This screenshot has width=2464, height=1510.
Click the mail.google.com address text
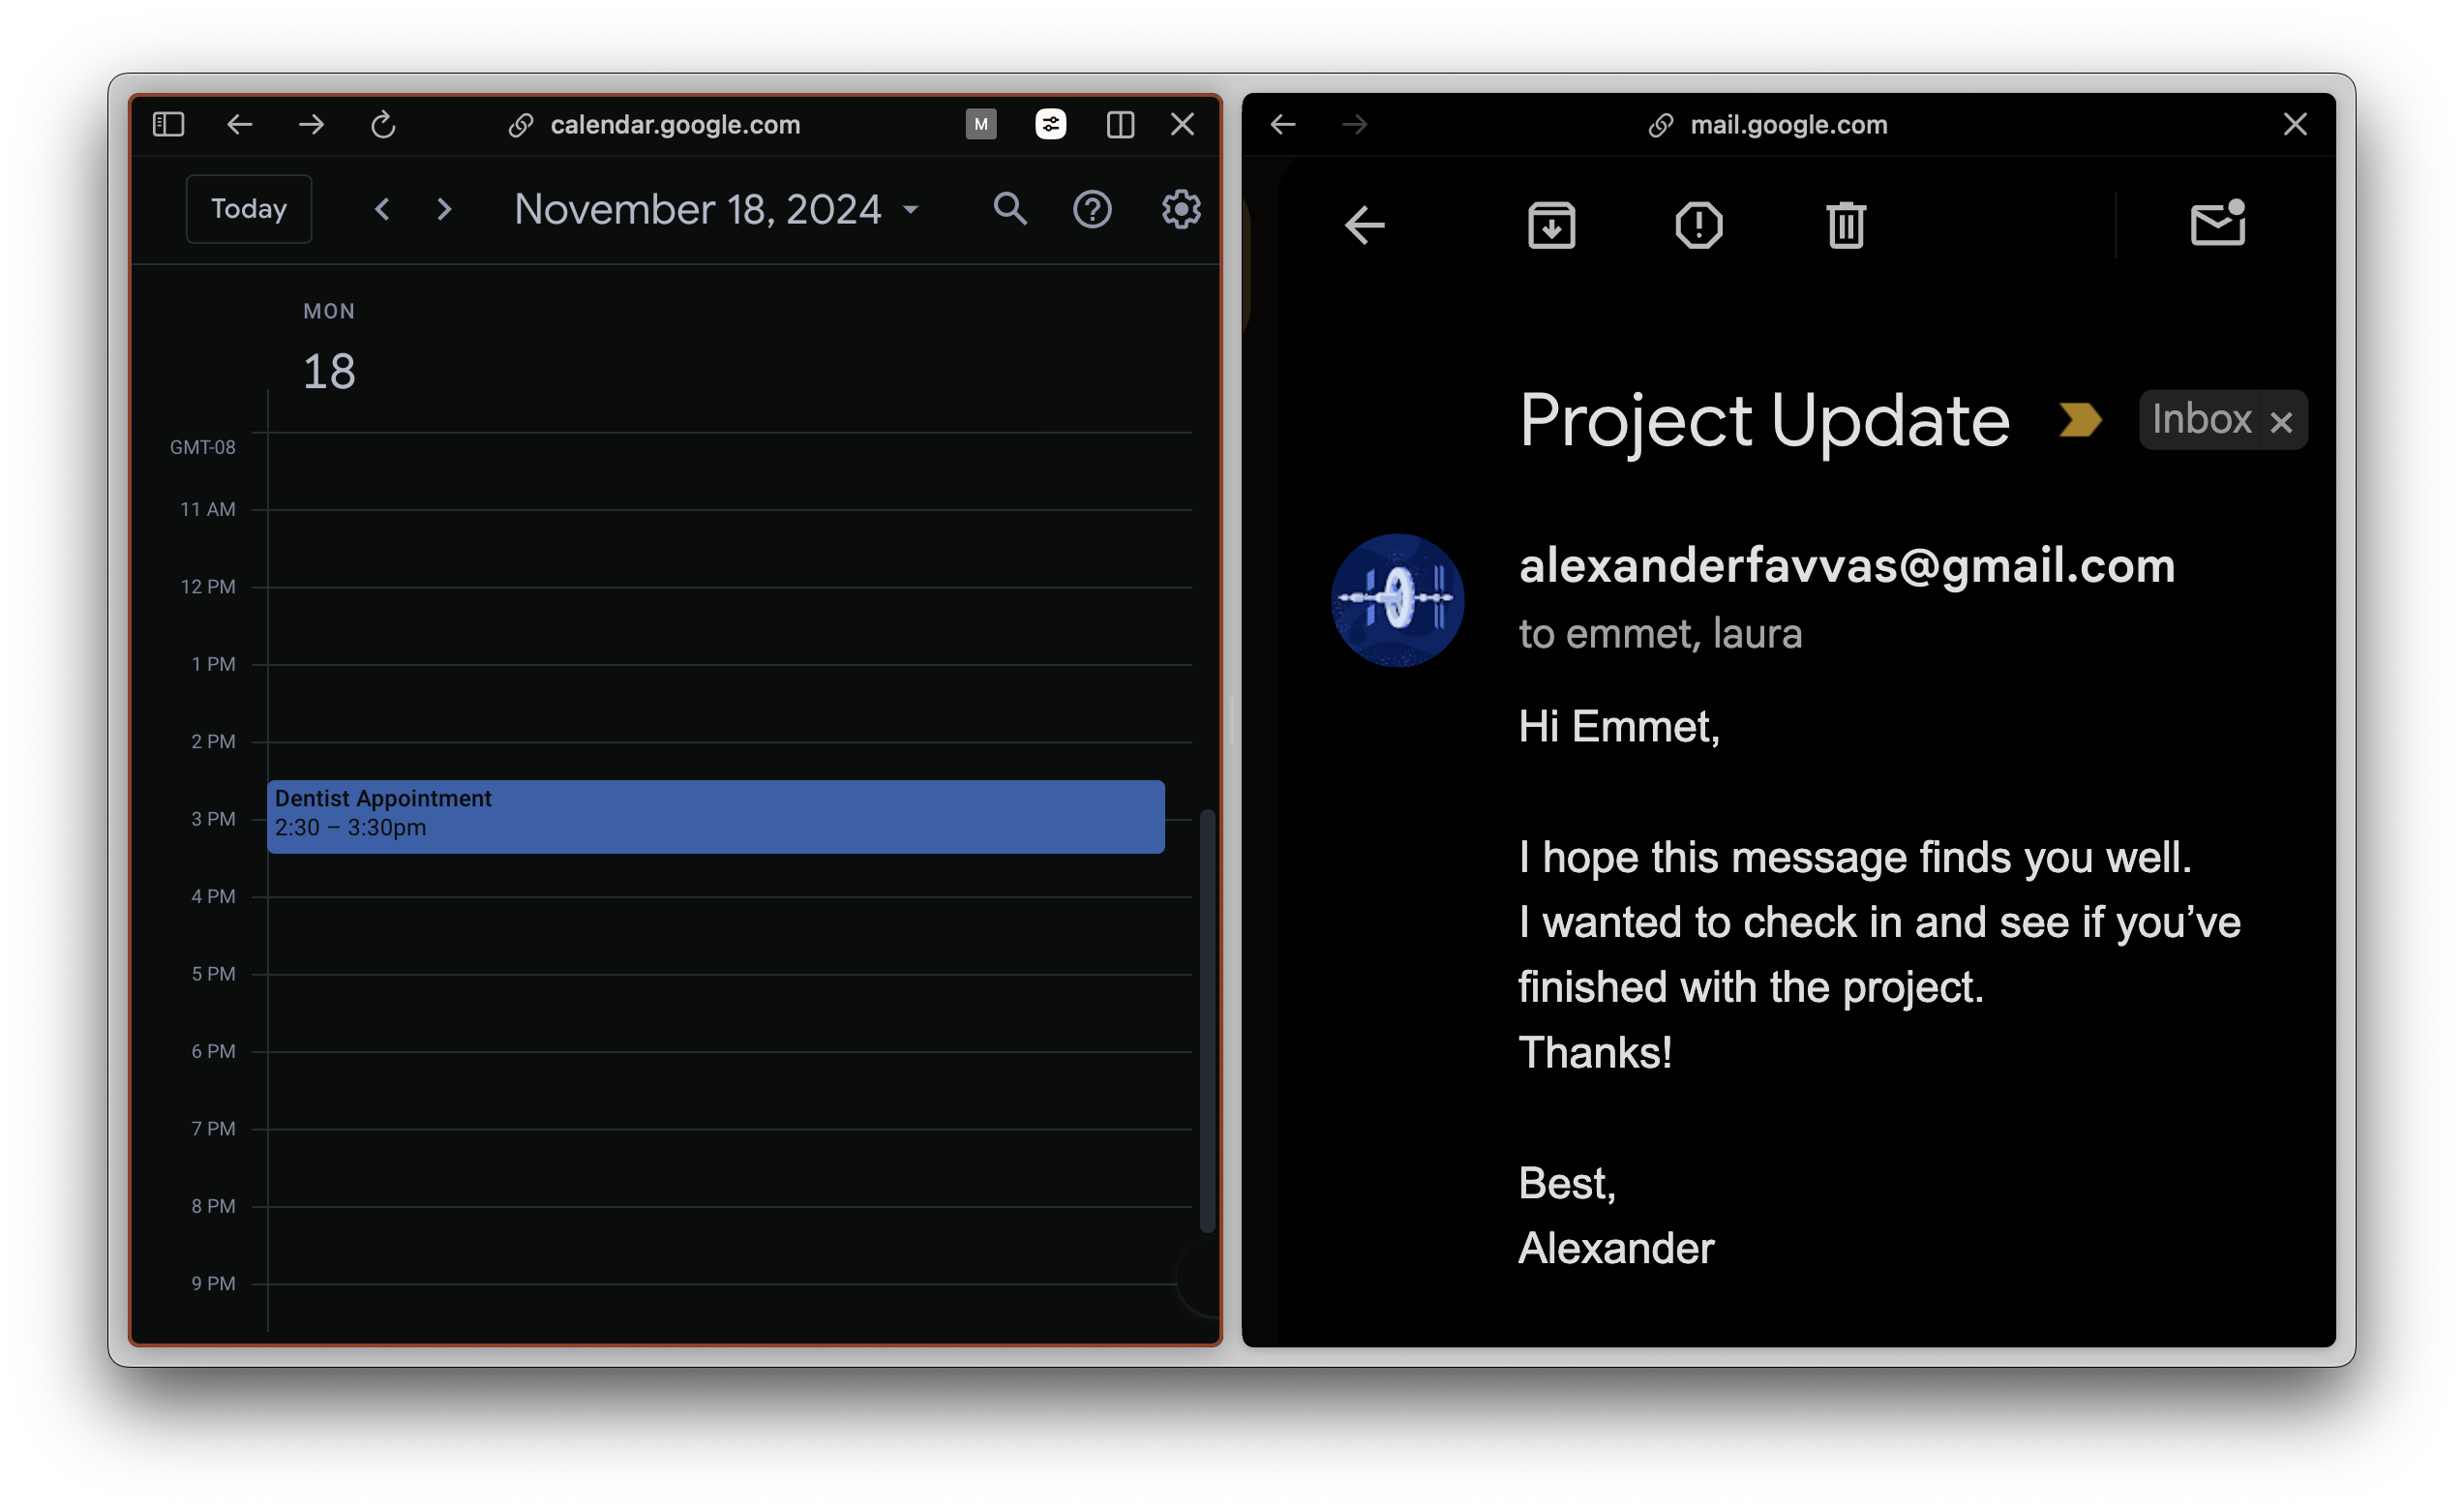1789,124
